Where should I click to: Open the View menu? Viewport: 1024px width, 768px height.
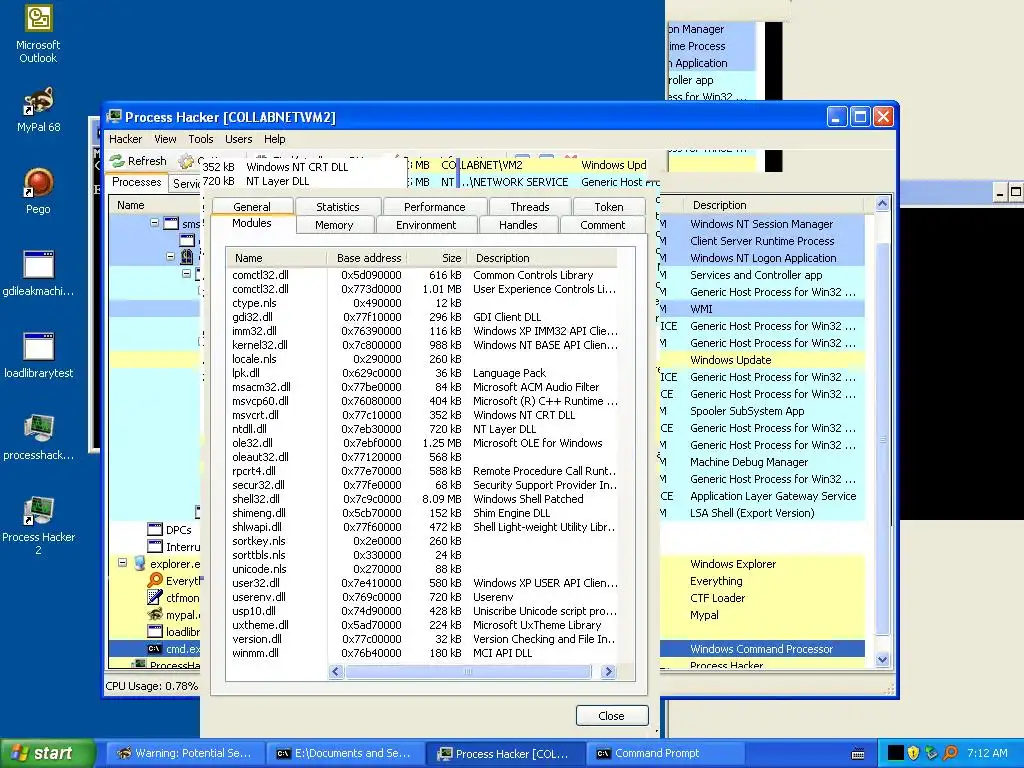165,139
